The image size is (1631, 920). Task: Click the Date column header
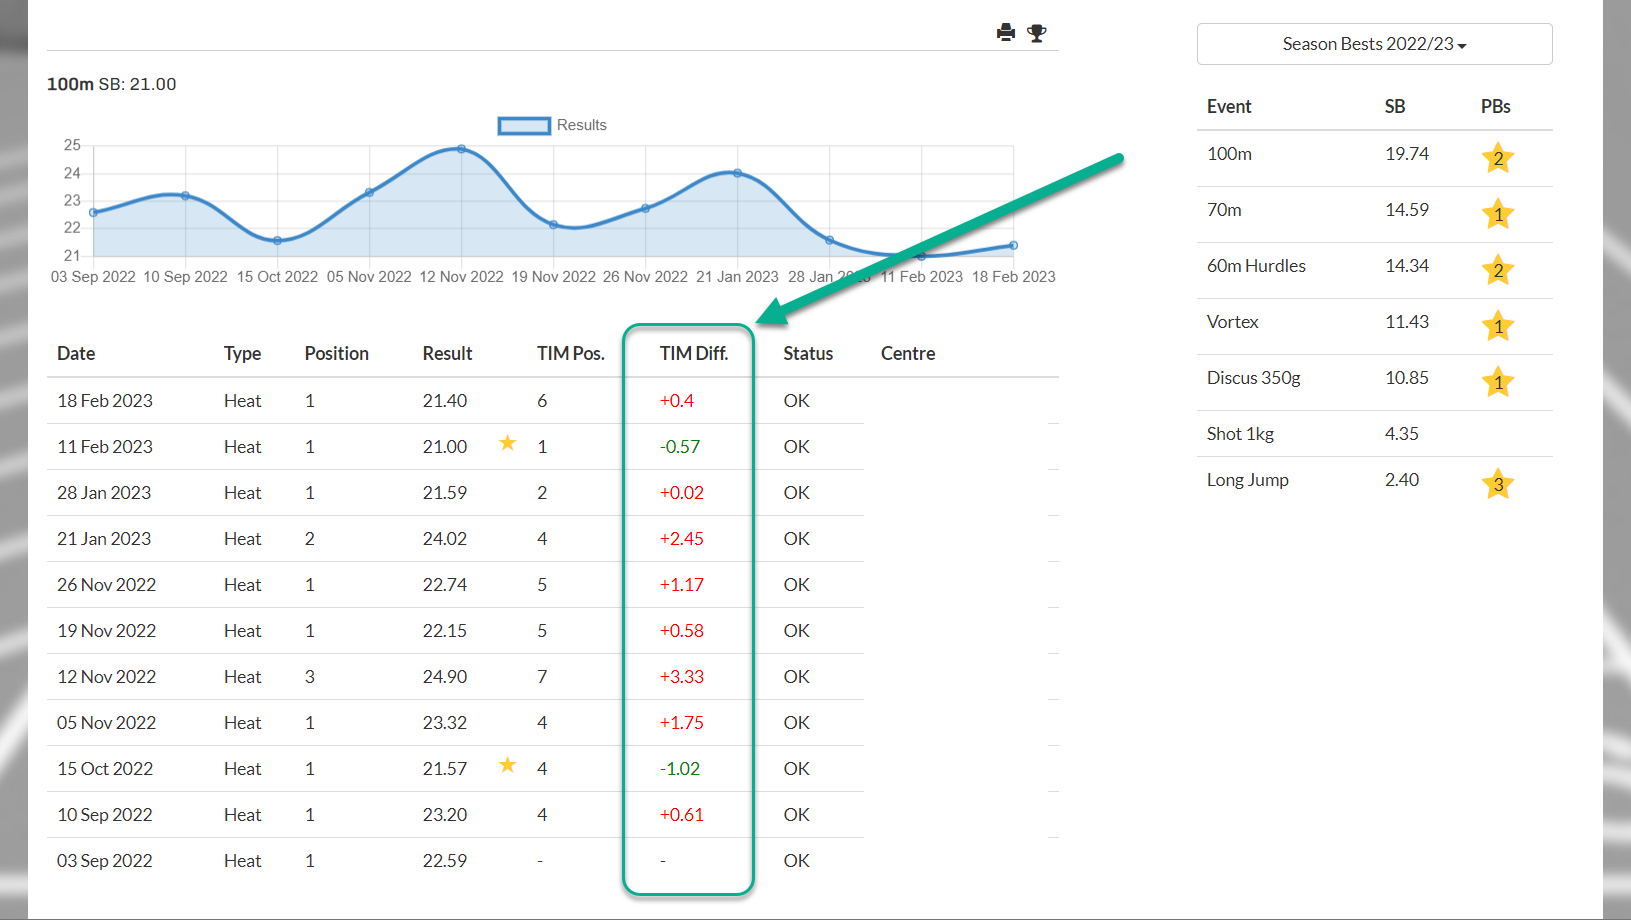click(76, 353)
